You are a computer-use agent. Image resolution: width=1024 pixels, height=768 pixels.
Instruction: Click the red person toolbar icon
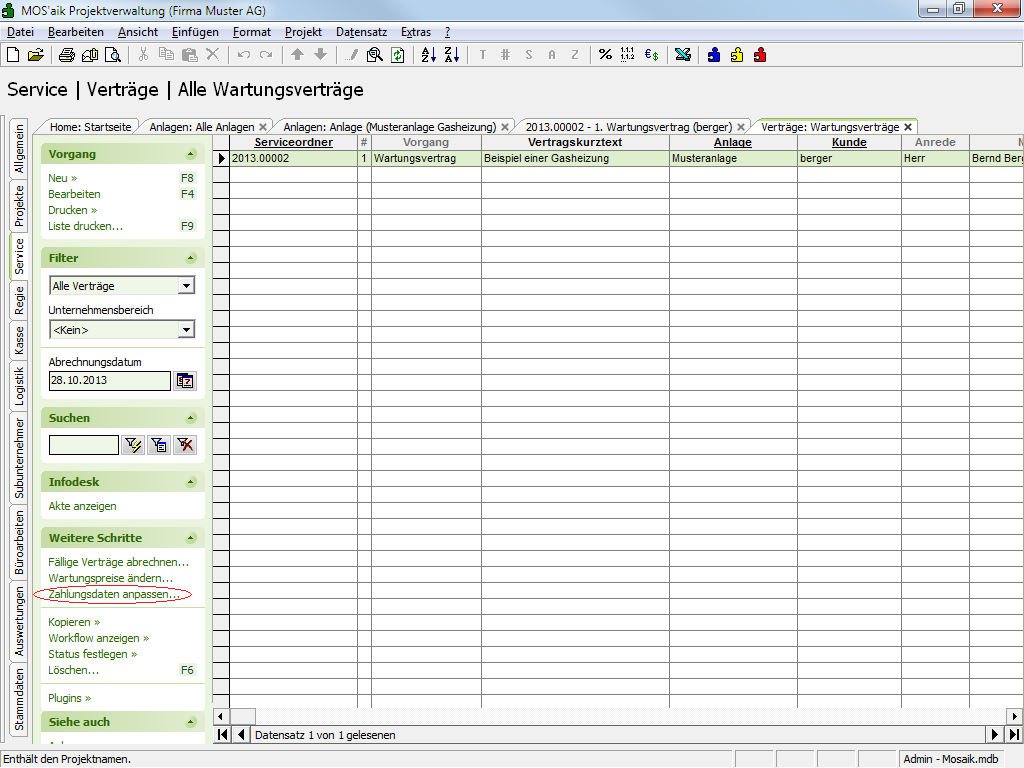coord(760,55)
